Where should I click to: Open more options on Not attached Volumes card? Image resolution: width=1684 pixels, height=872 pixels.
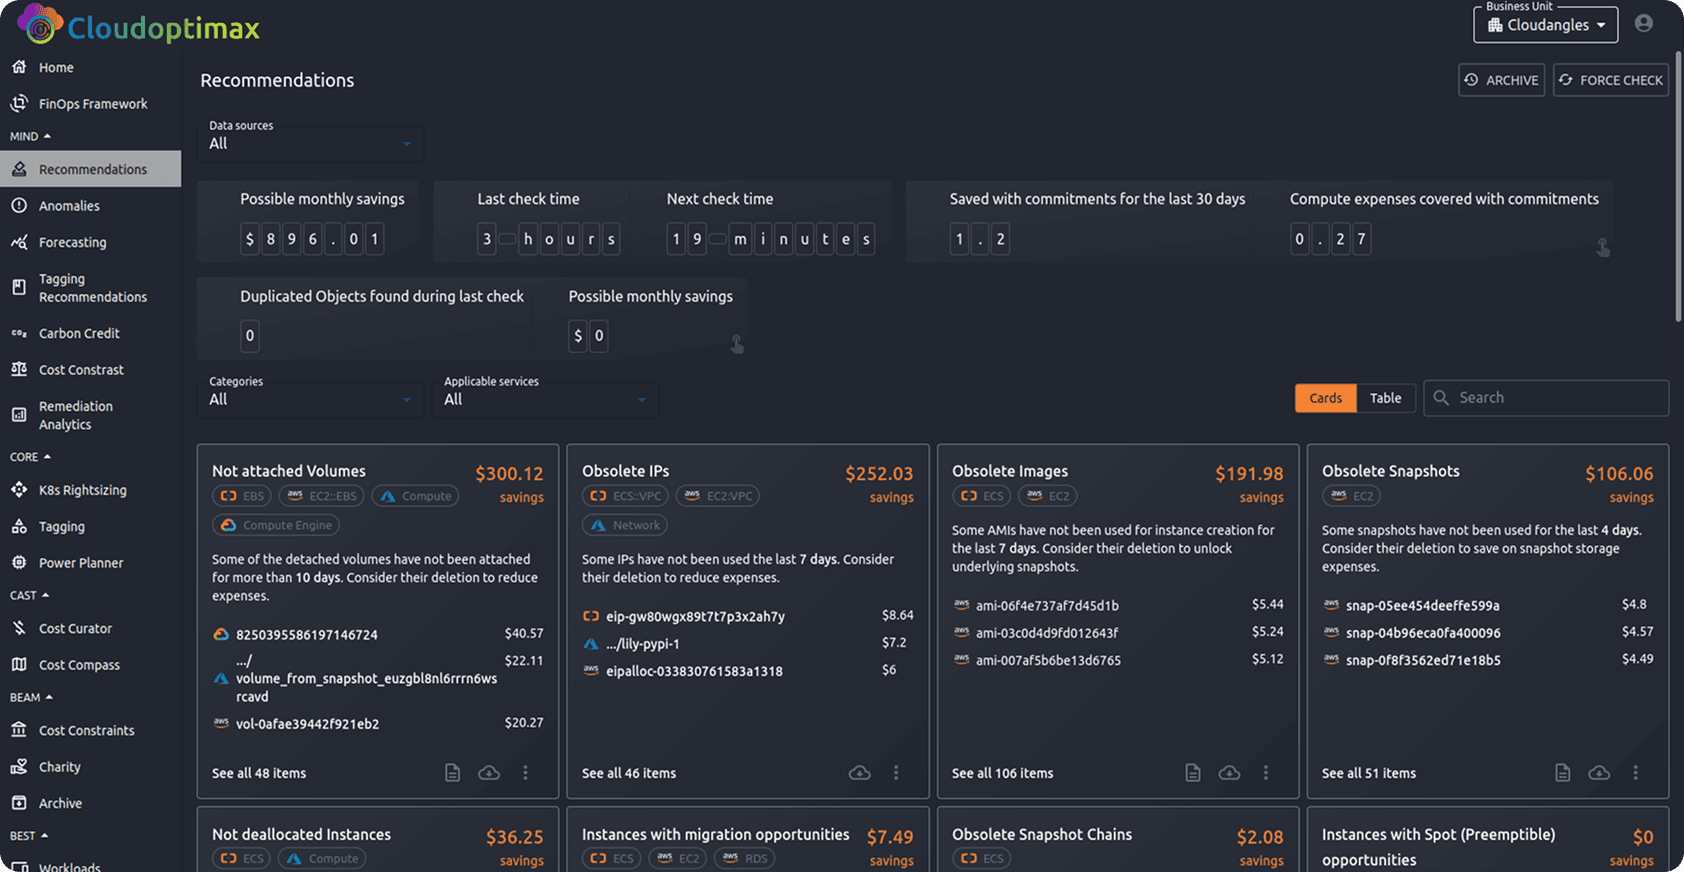click(x=525, y=772)
